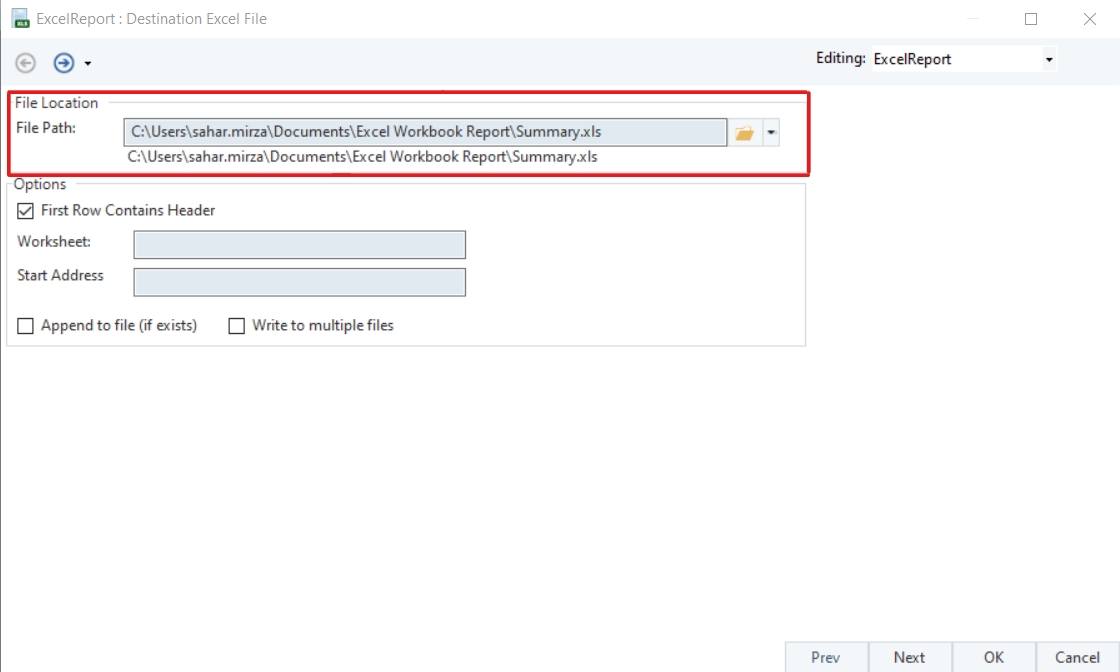Click the forward navigation arrow icon
This screenshot has height=672, width=1120.
(64, 63)
